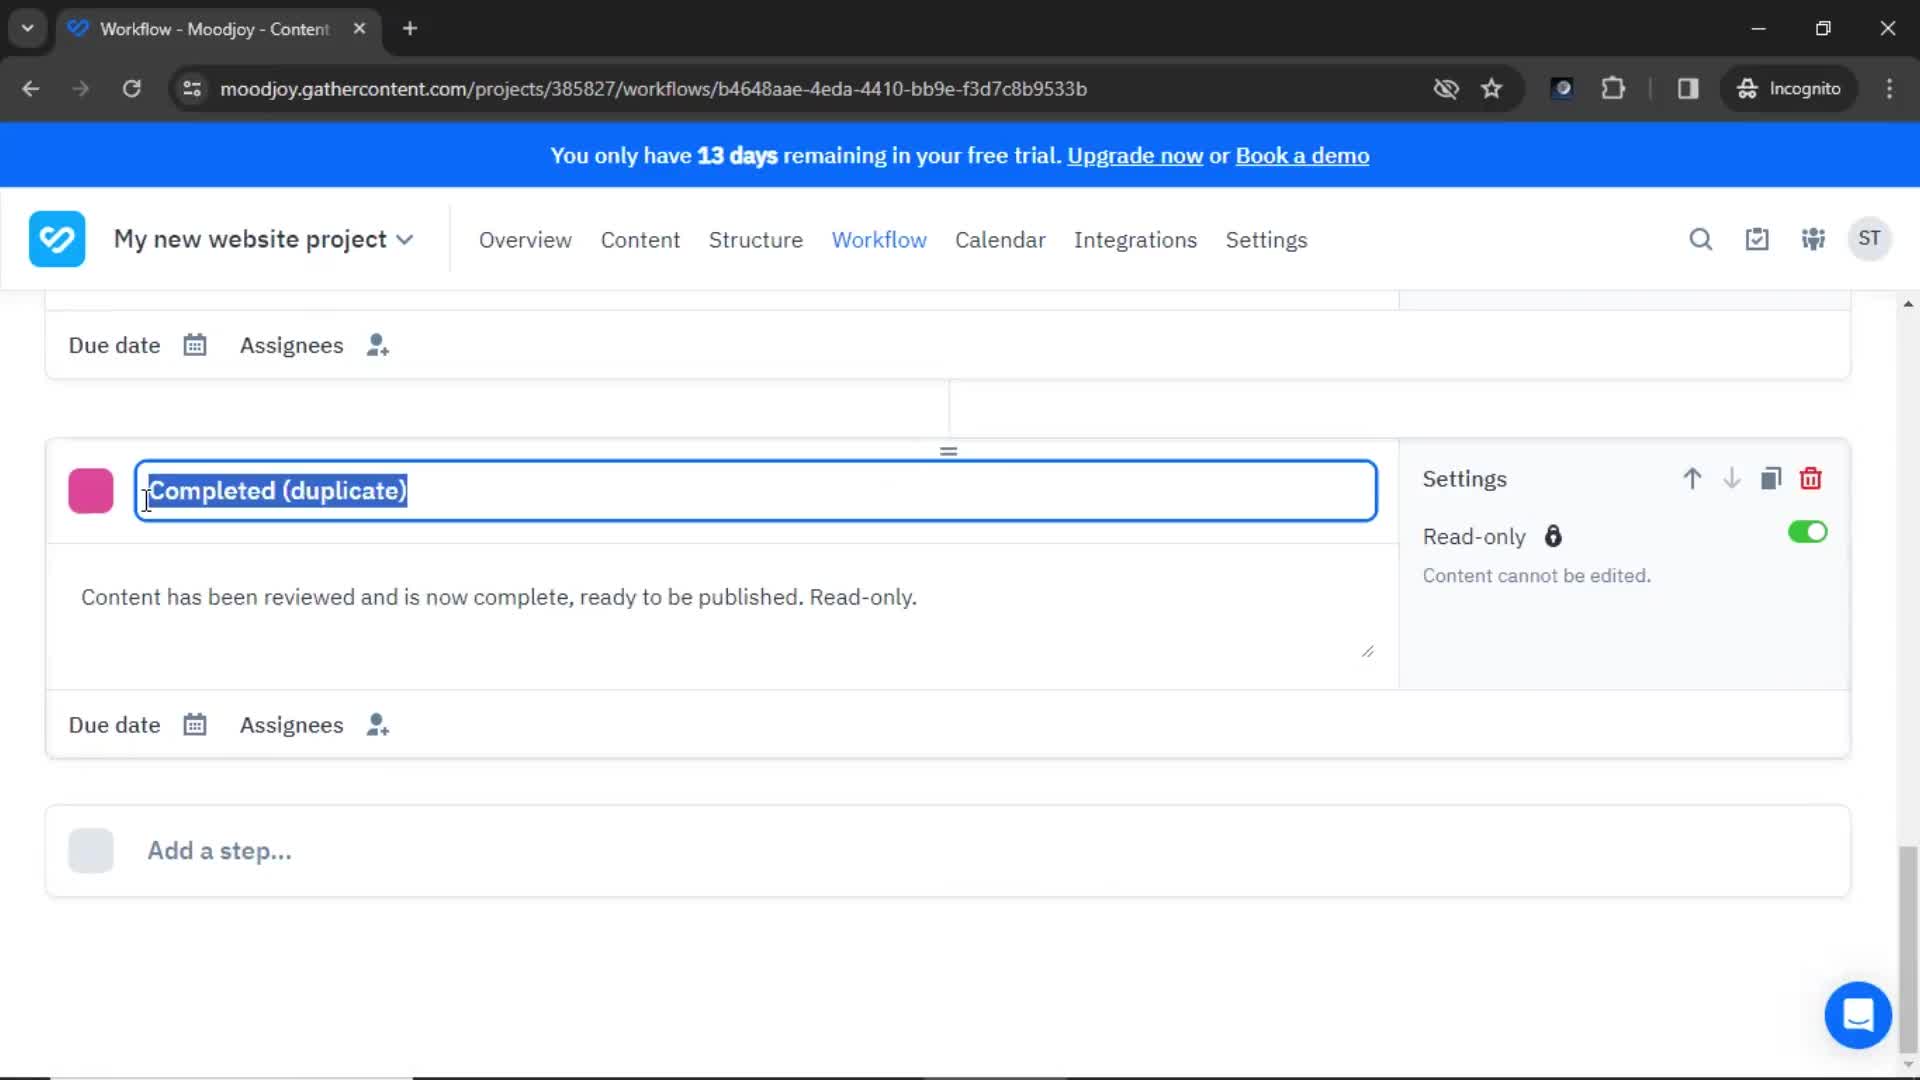
Task: Click the Book a demo link
Action: coord(1302,156)
